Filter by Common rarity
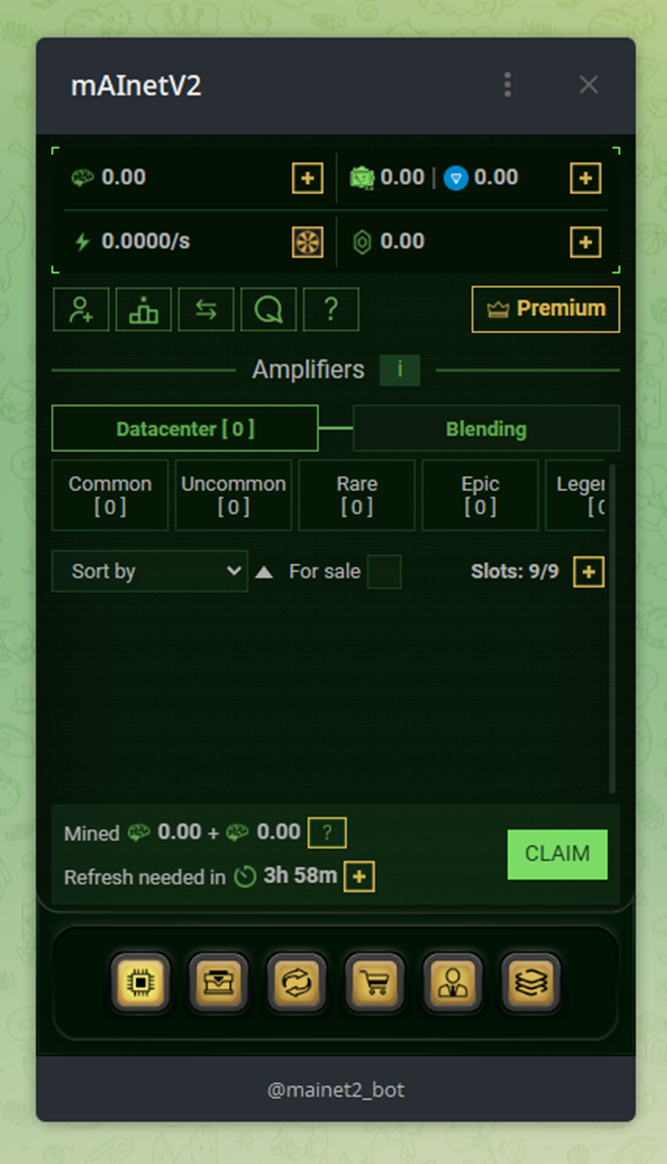The width and height of the screenshot is (667, 1164). [x=110, y=495]
